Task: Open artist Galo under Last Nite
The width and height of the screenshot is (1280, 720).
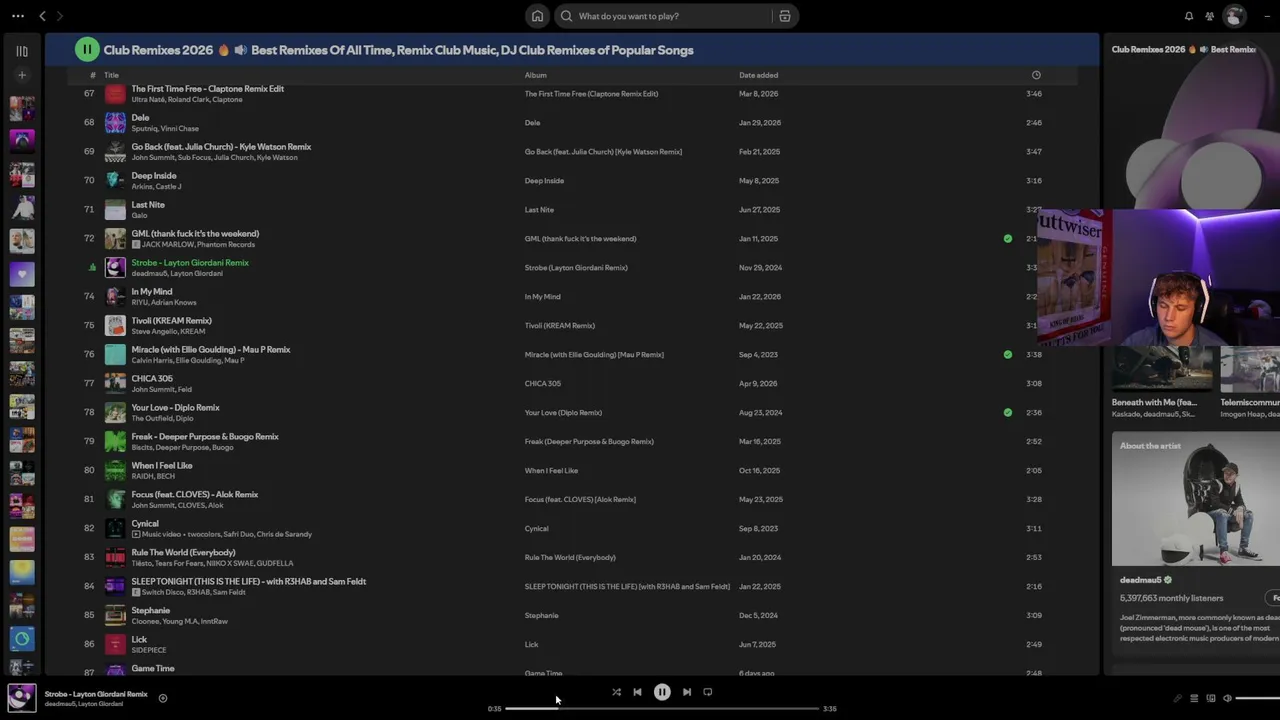Action: [139, 216]
